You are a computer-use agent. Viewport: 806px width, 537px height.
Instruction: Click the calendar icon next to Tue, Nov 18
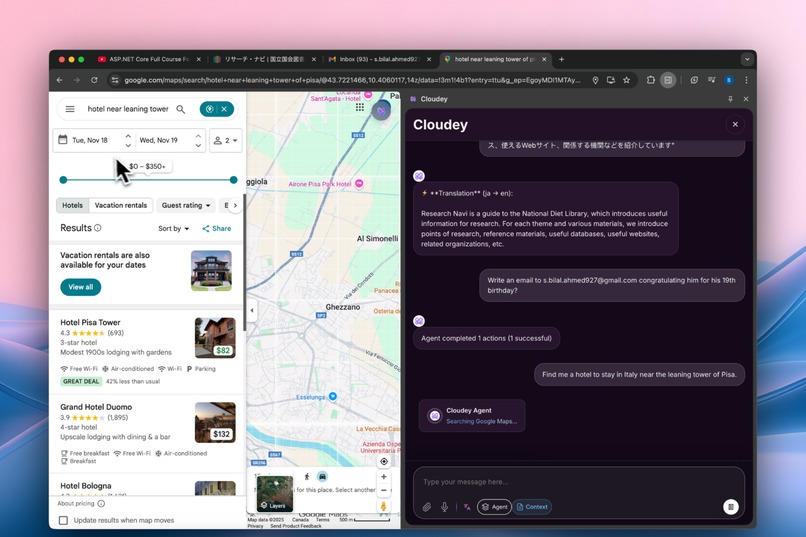(x=63, y=139)
